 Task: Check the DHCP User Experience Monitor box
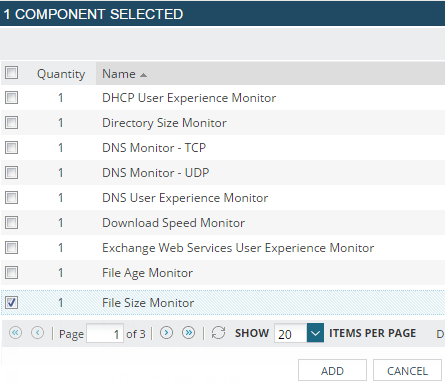tap(11, 98)
